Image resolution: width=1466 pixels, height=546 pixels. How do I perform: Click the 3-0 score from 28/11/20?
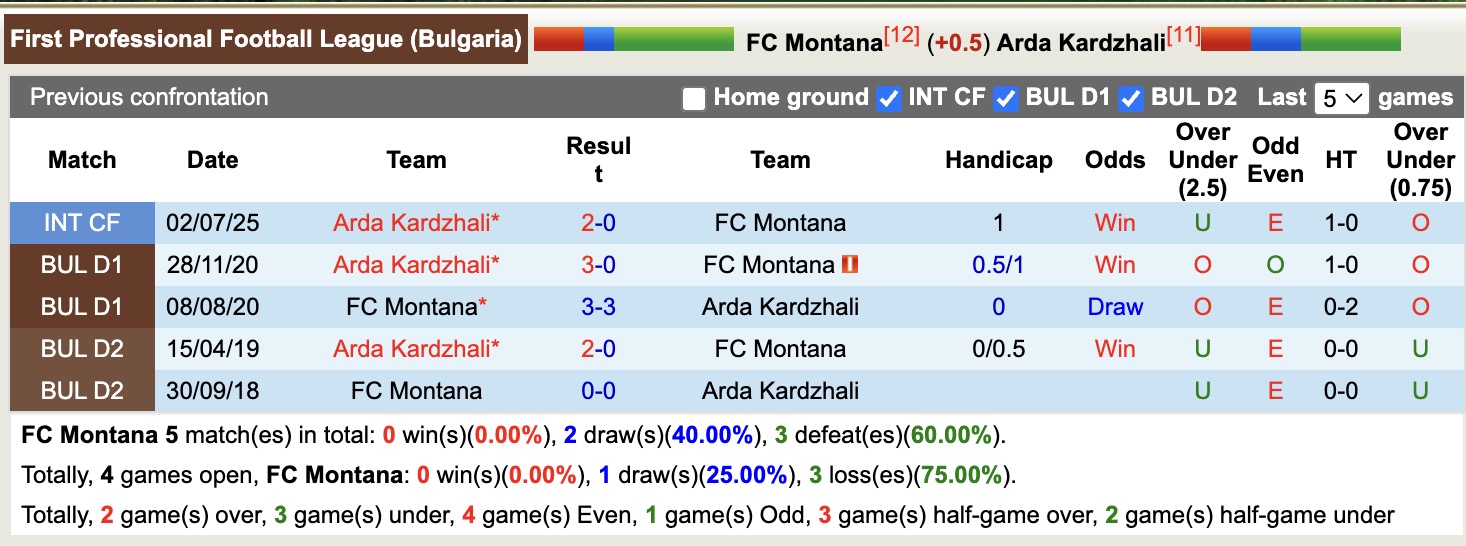pos(598,264)
